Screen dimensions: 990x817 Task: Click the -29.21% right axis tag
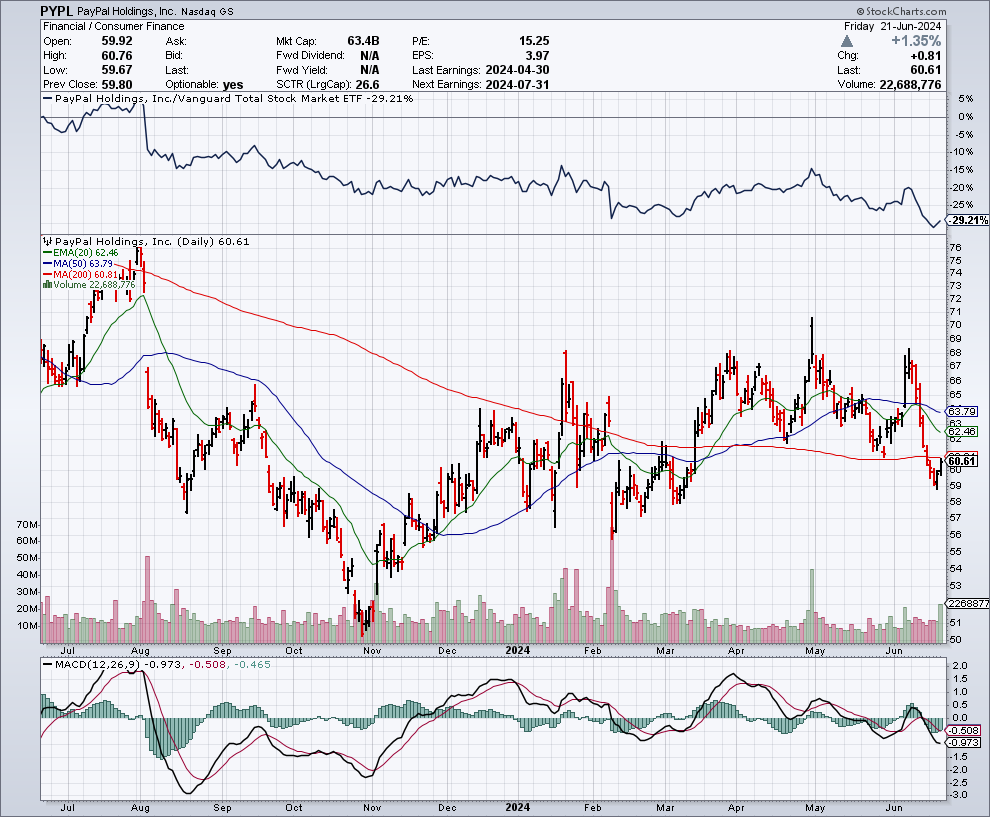(x=969, y=220)
